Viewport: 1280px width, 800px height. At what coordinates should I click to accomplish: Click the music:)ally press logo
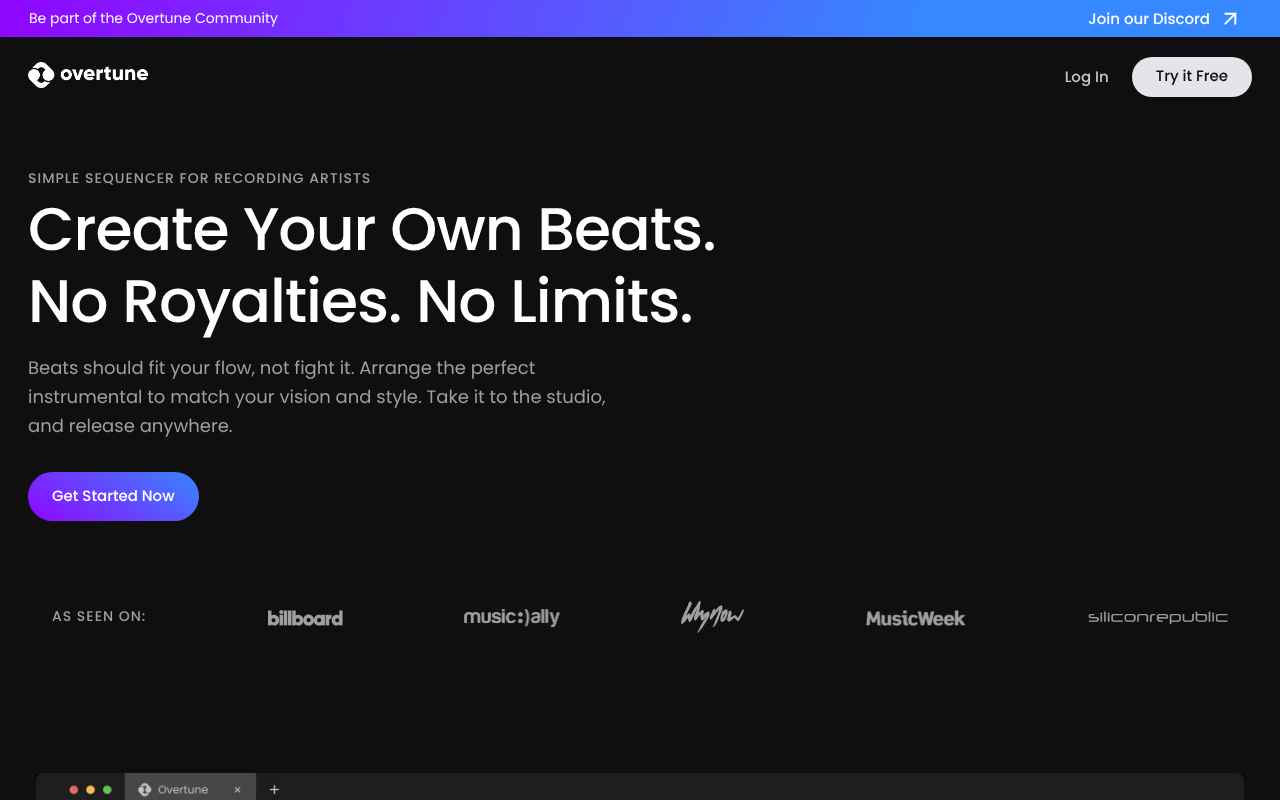[512, 617]
